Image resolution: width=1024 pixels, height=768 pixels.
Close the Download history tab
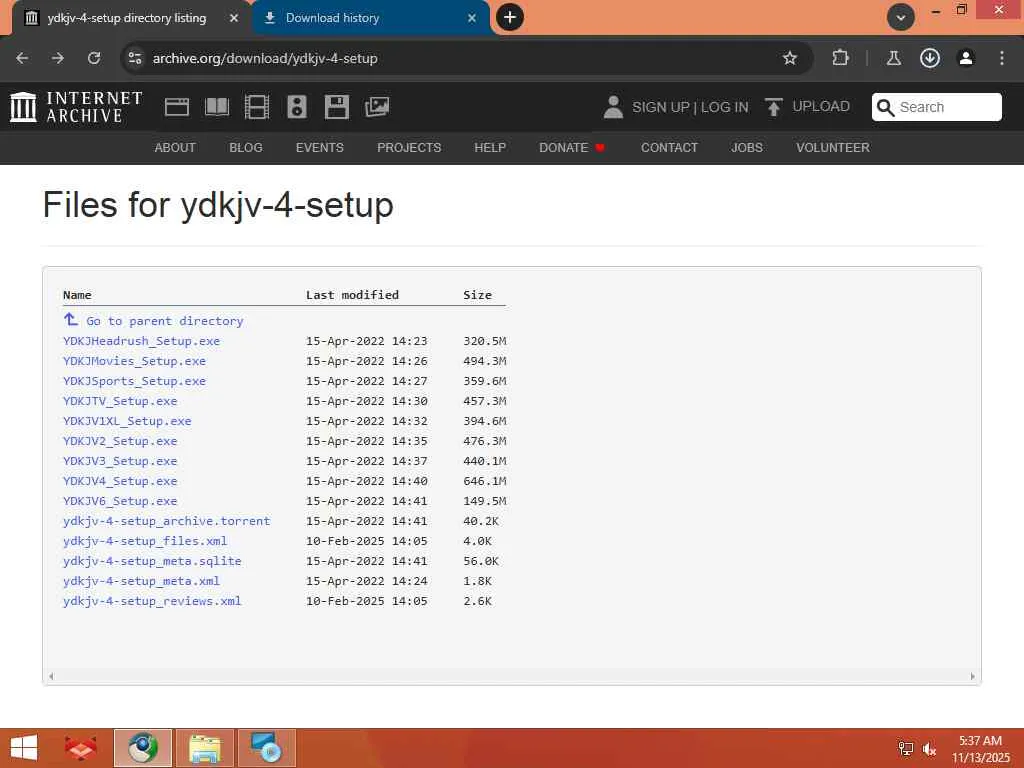[472, 18]
